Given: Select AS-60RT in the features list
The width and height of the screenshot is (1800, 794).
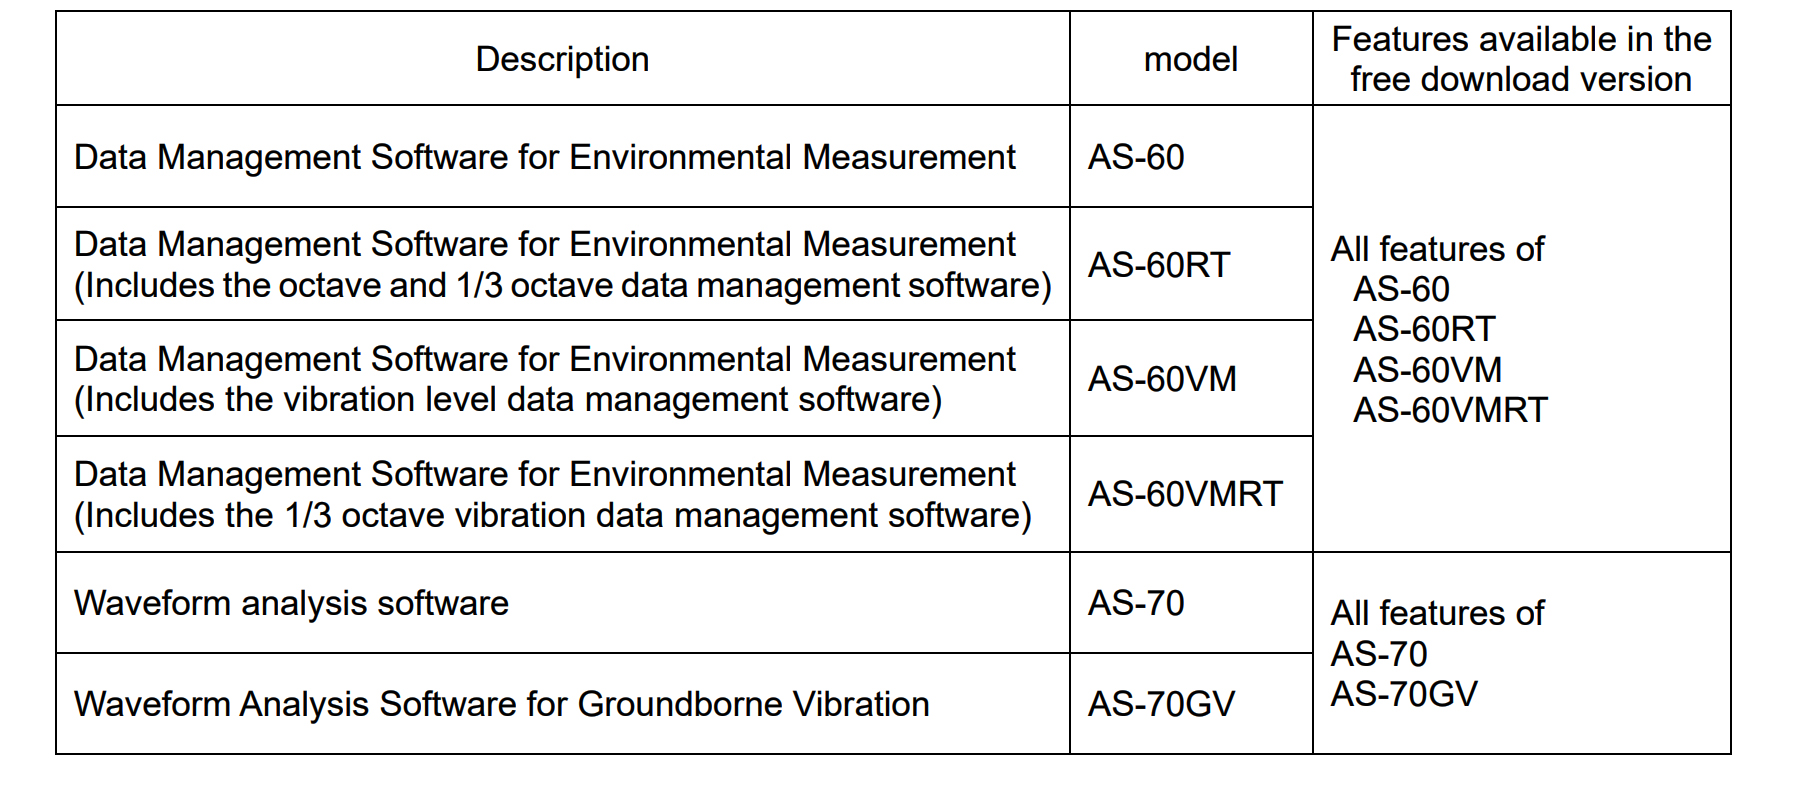Looking at the screenshot, I should pos(1424,329).
